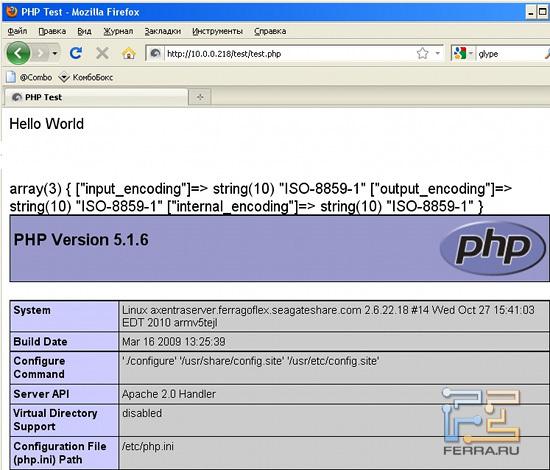Image resolution: width=550 pixels, height=470 pixels.
Task: Go back with the green Back arrow
Action: (18, 53)
